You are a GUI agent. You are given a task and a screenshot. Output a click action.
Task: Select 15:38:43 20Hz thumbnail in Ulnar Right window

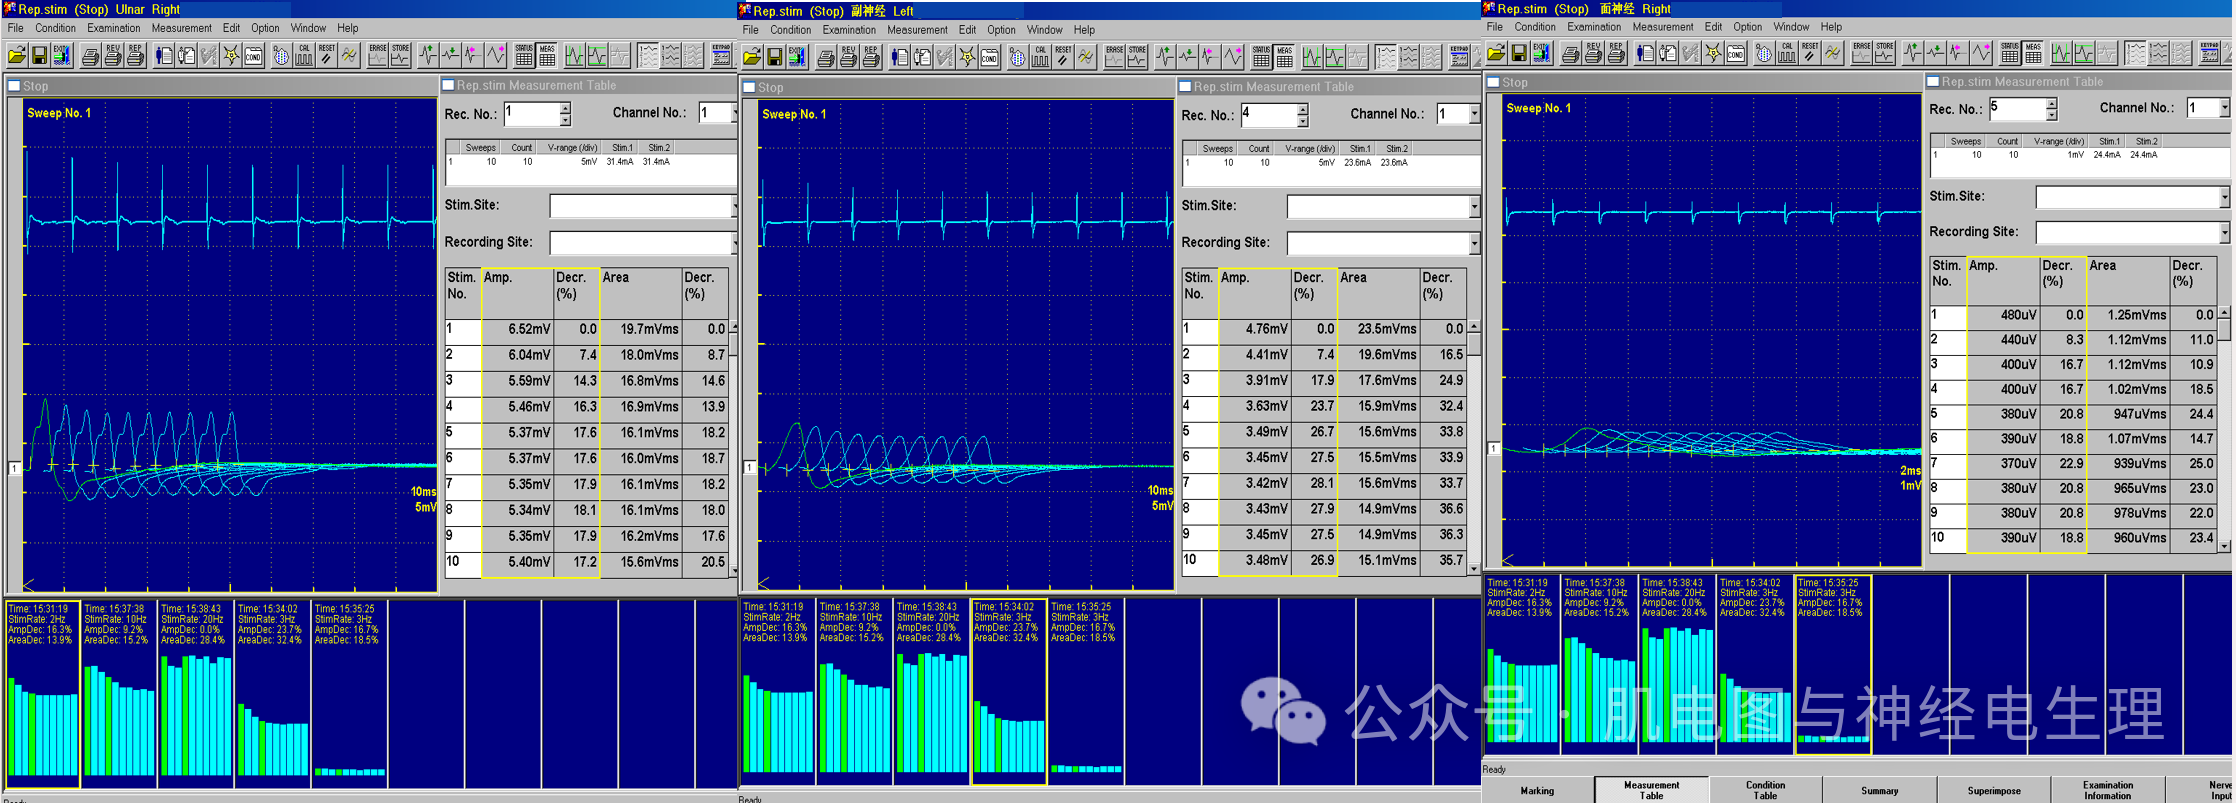click(x=196, y=693)
